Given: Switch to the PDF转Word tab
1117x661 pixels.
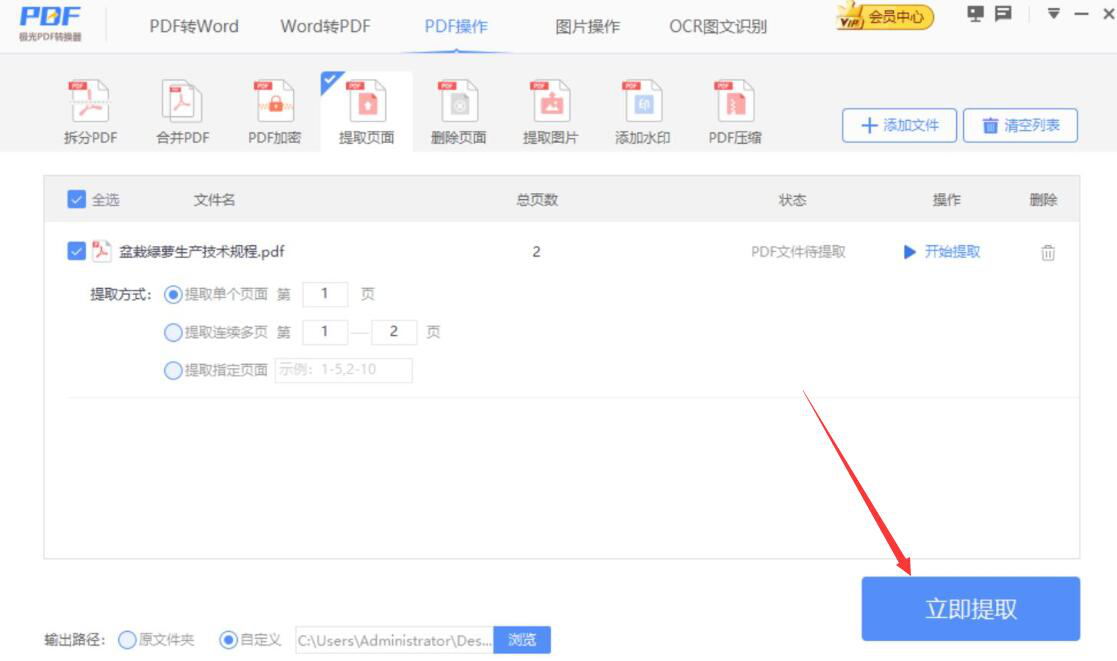Looking at the screenshot, I should pos(194,26).
